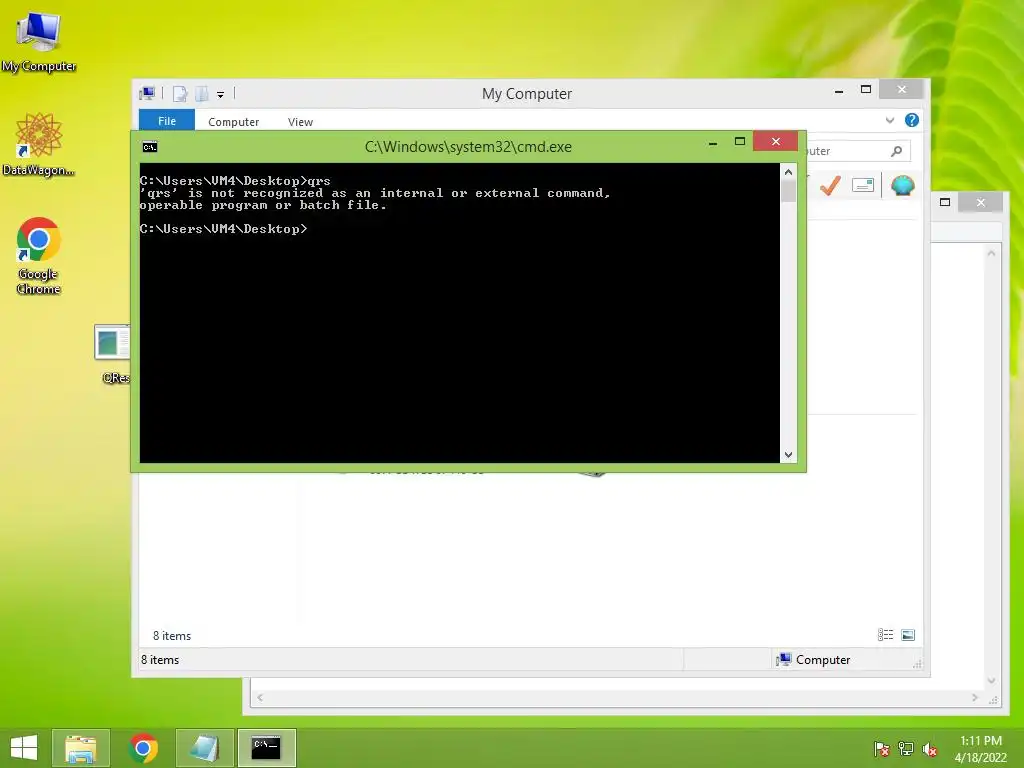Image resolution: width=1024 pixels, height=768 pixels.
Task: Open Customize Quick Access Toolbar dropdown
Action: click(221, 95)
